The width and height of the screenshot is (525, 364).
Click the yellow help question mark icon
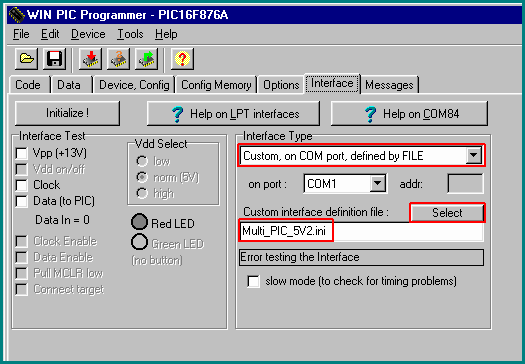[182, 59]
